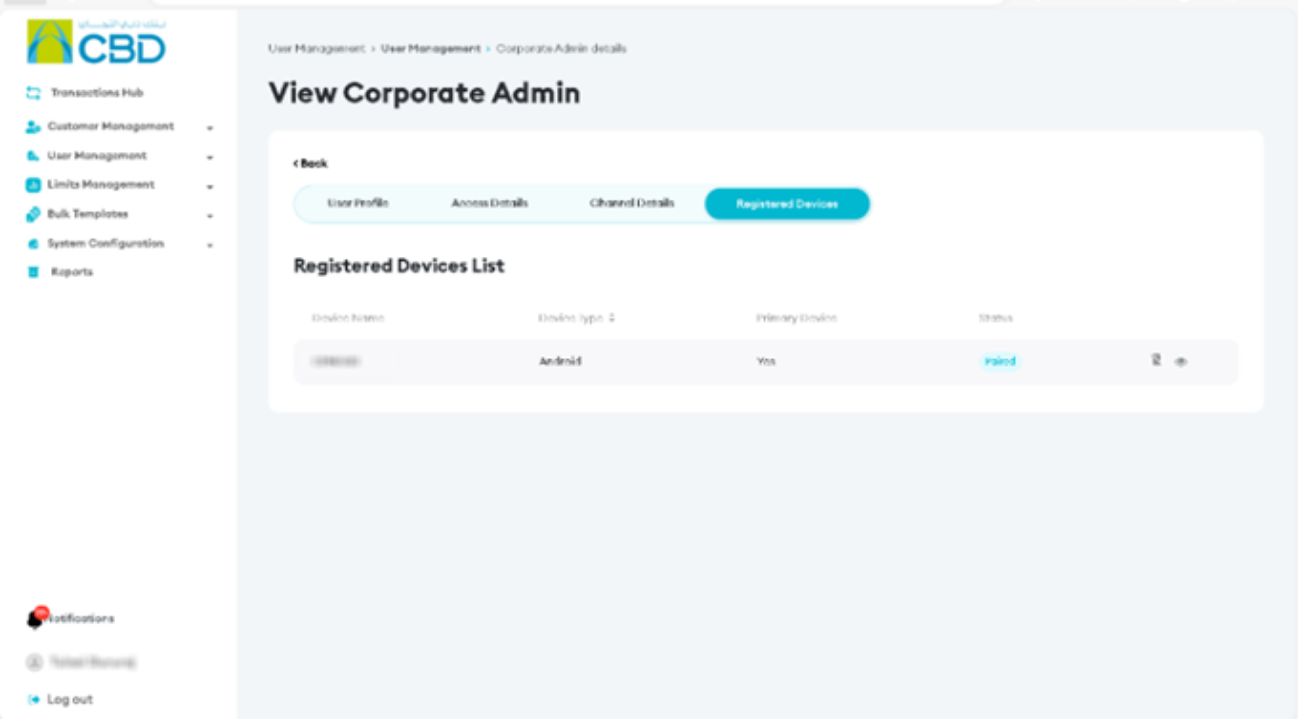Go back using the Back link
The image size is (1298, 719).
coord(310,163)
